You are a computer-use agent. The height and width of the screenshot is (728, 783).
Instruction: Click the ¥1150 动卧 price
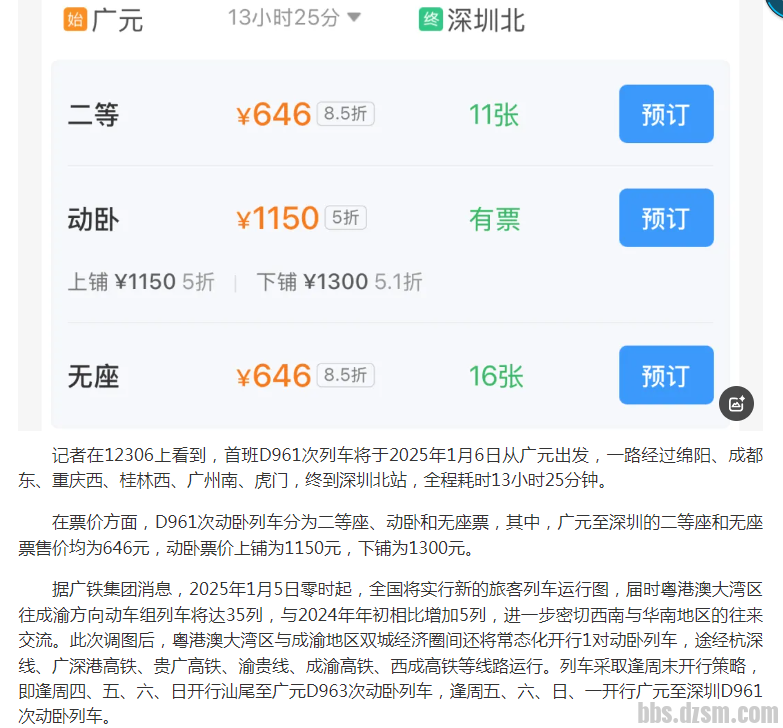277,218
